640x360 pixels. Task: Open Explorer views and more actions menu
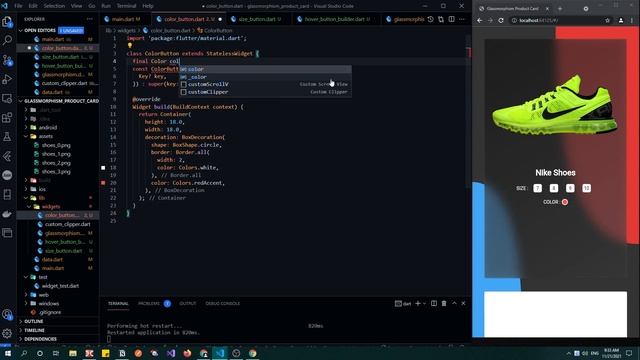89,19
